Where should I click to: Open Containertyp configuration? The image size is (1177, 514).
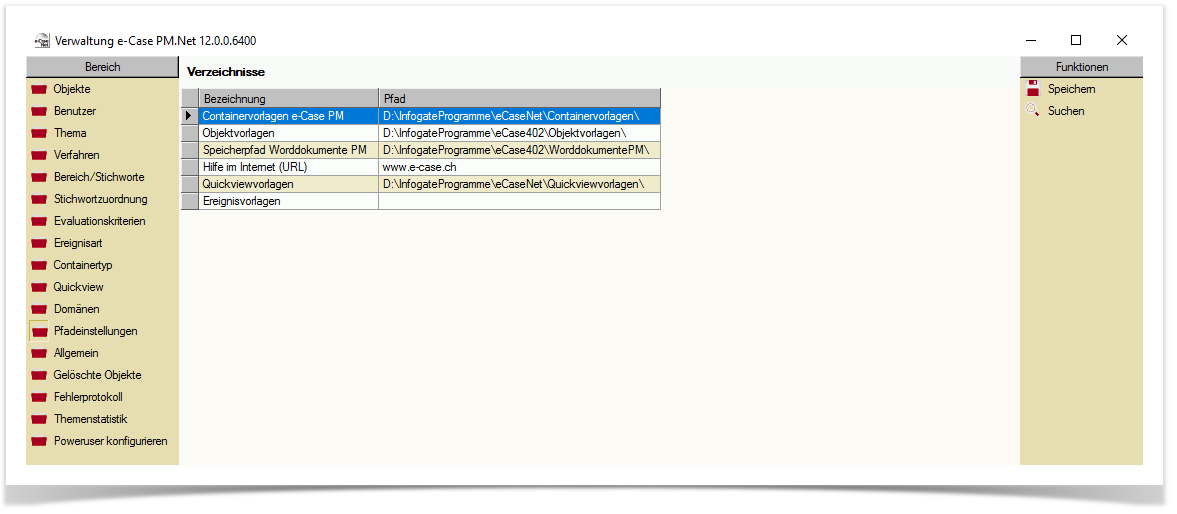click(83, 266)
